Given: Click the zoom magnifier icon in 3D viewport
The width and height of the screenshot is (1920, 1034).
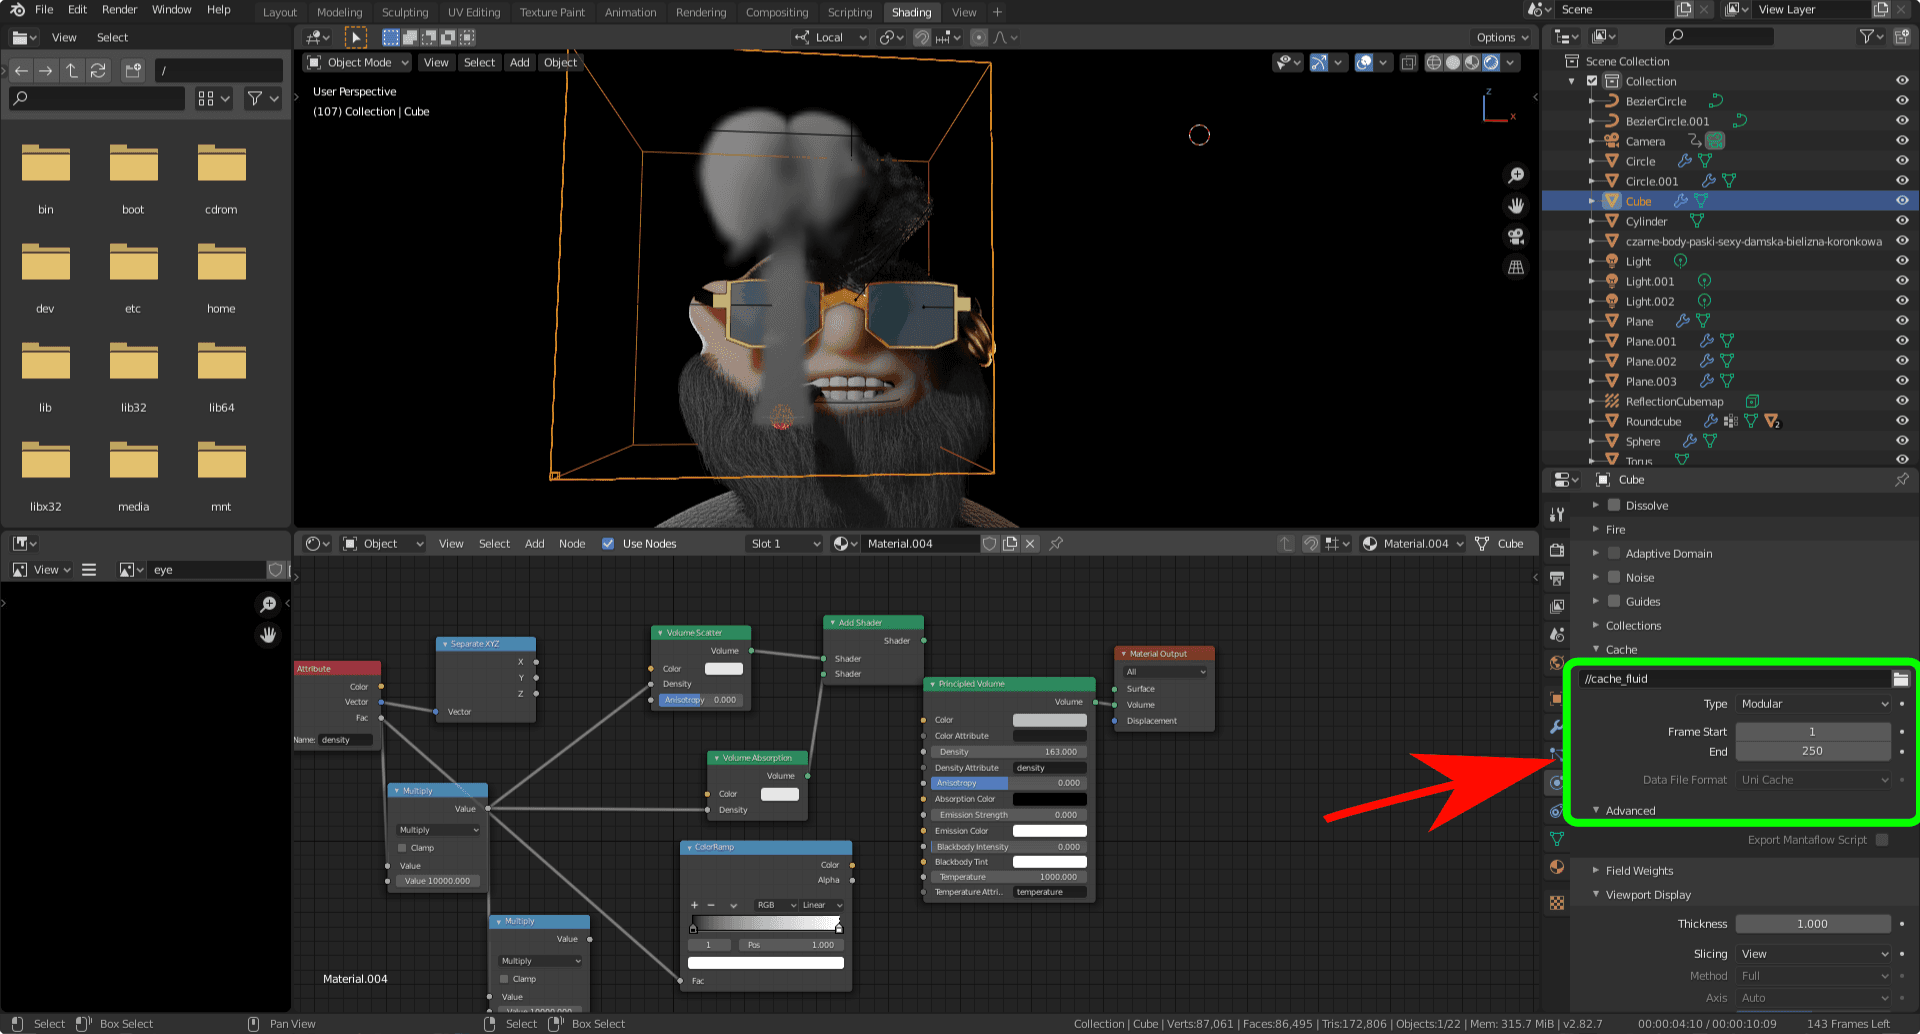Looking at the screenshot, I should 1516,176.
